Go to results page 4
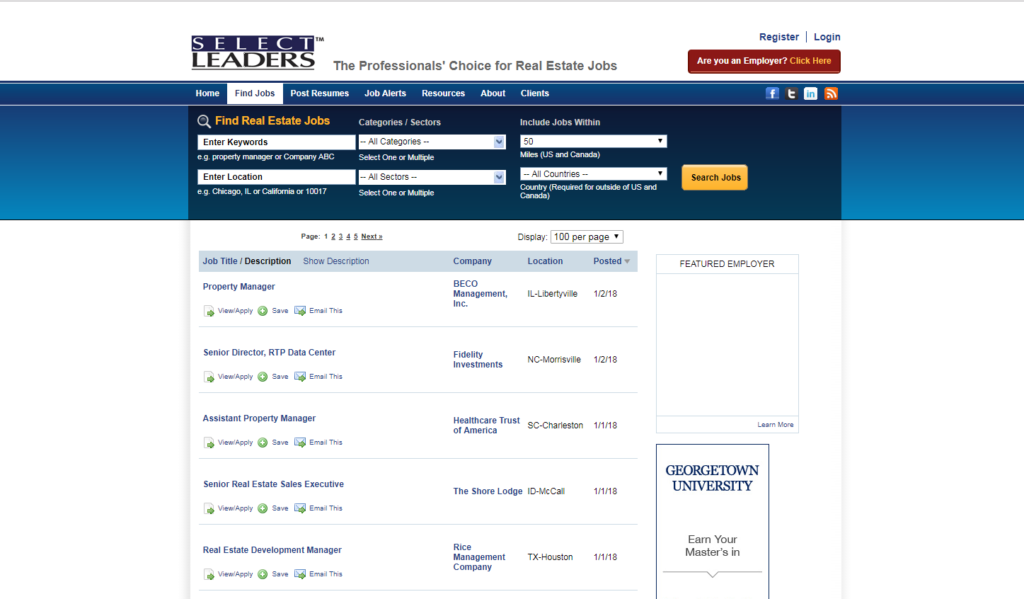This screenshot has width=1024, height=599. (348, 236)
